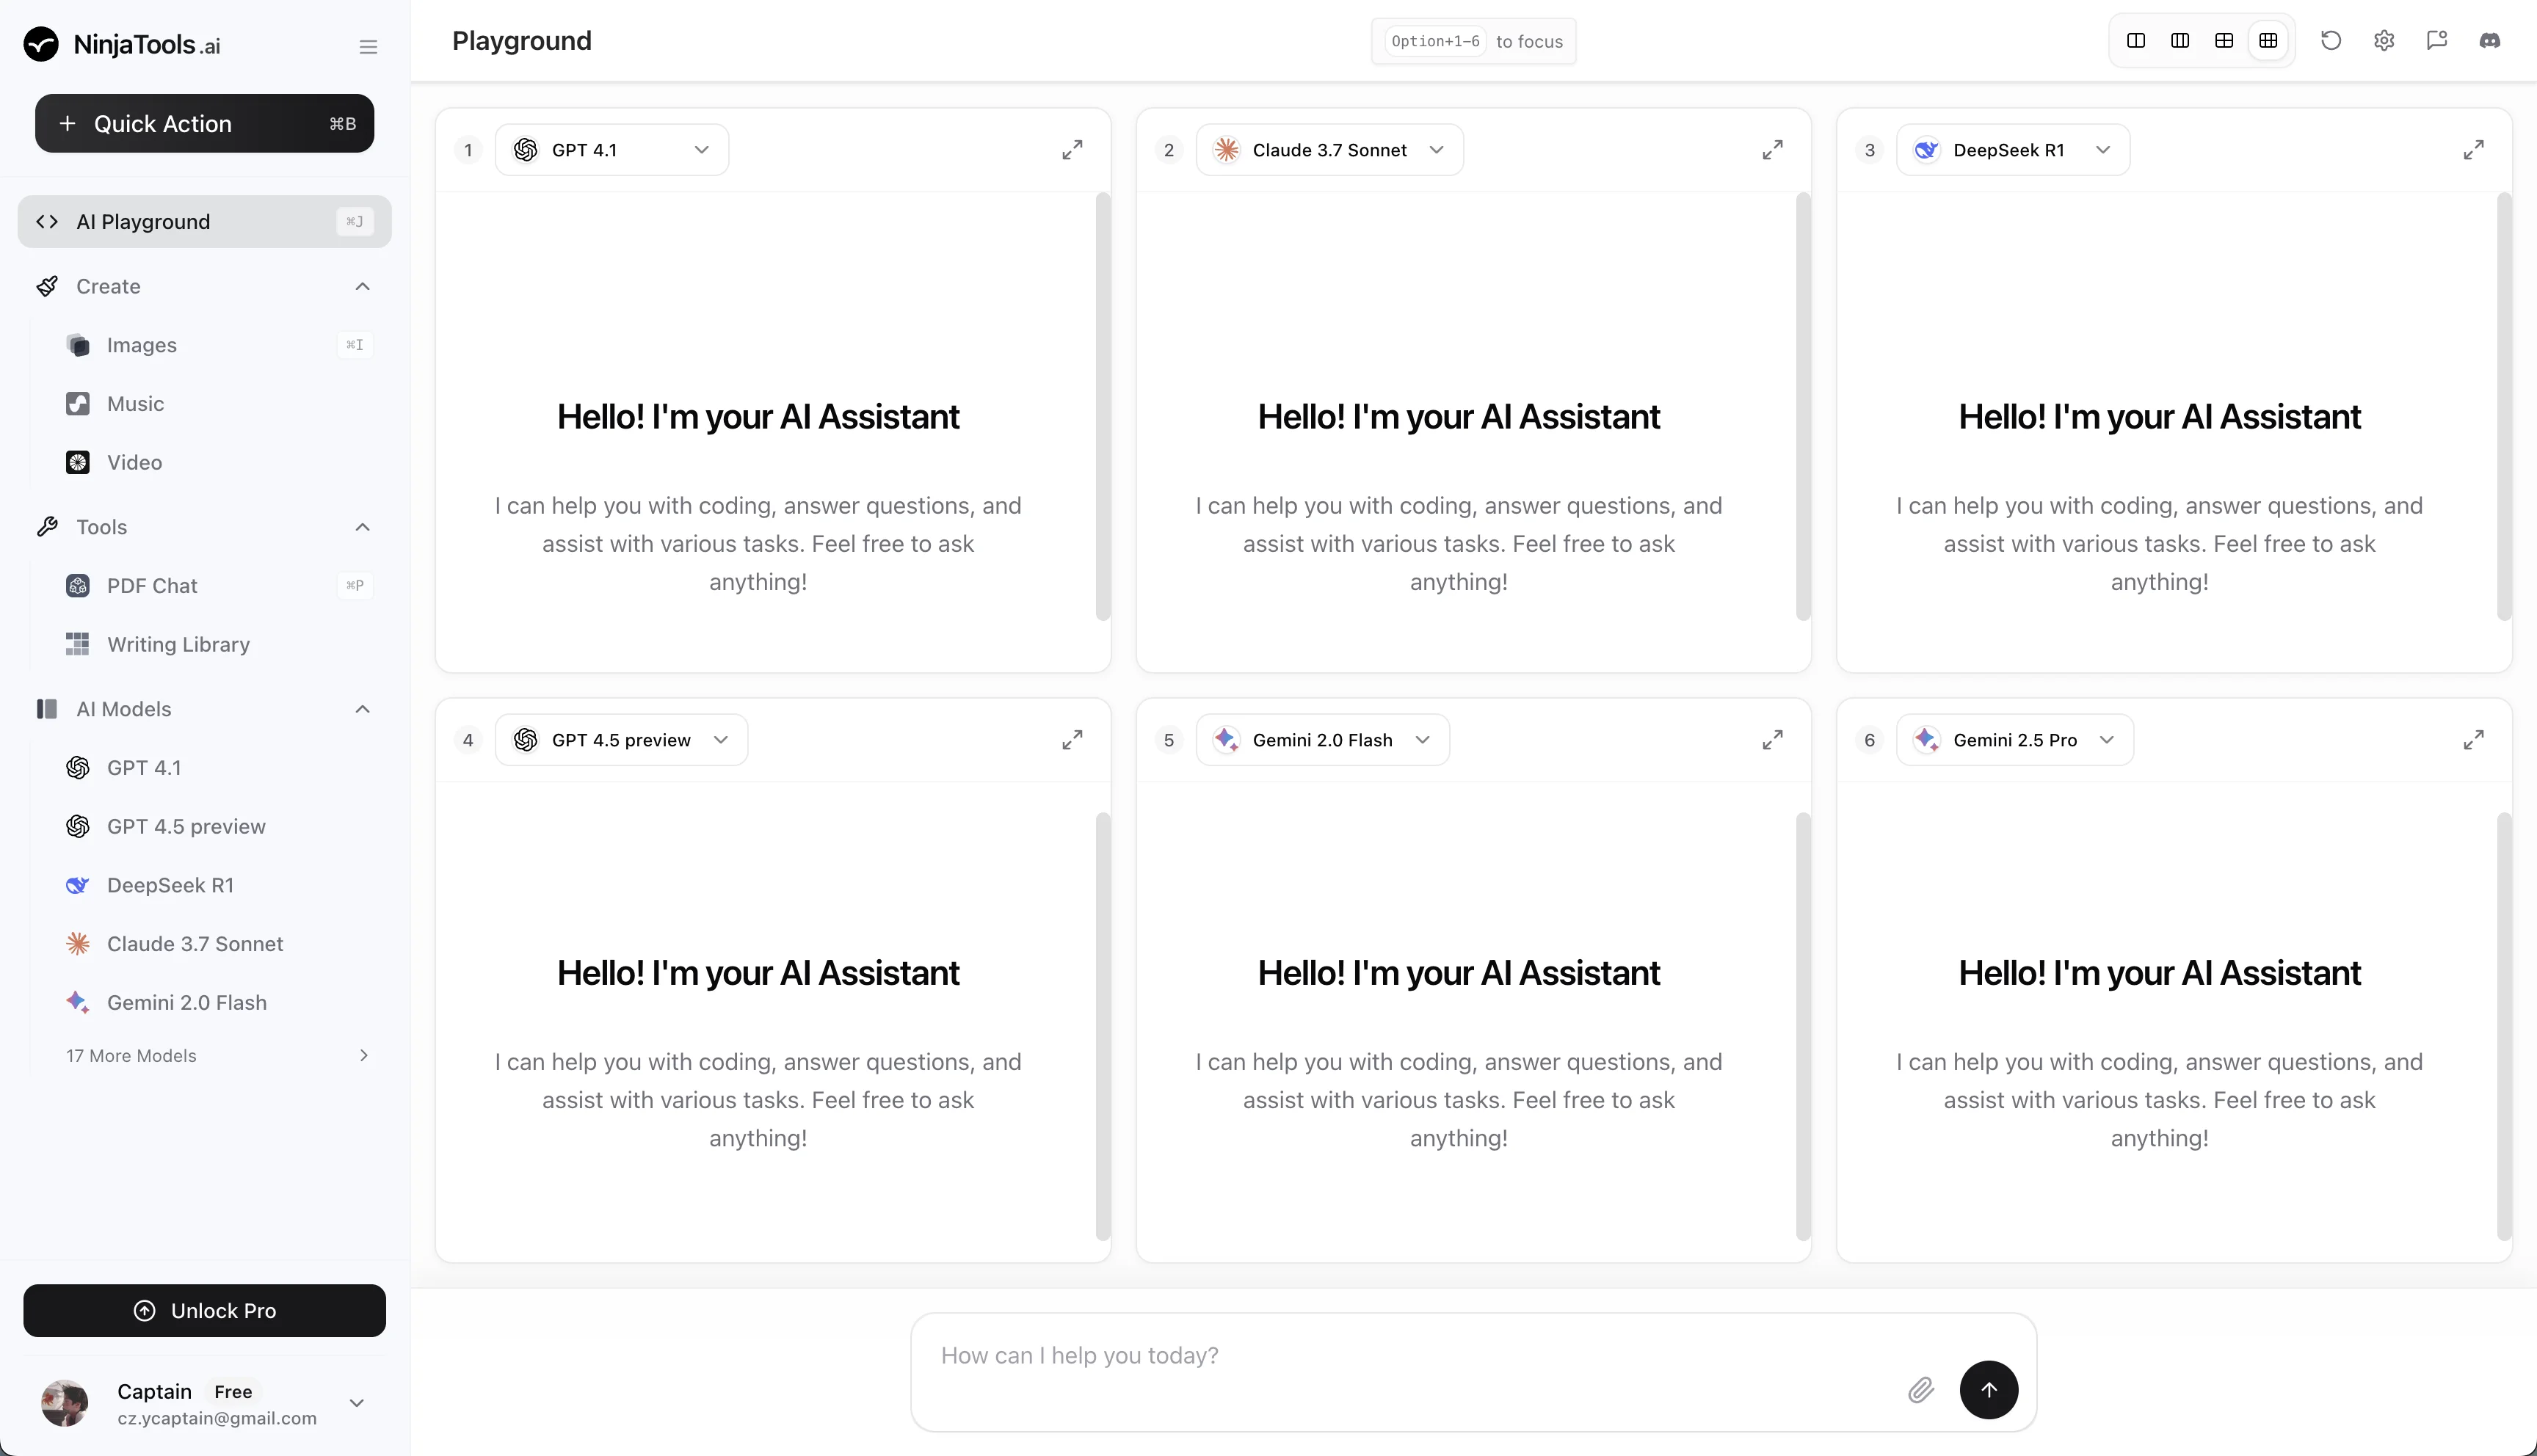The image size is (2537, 1456).
Task: Open the settings gear icon
Action: point(2384,41)
